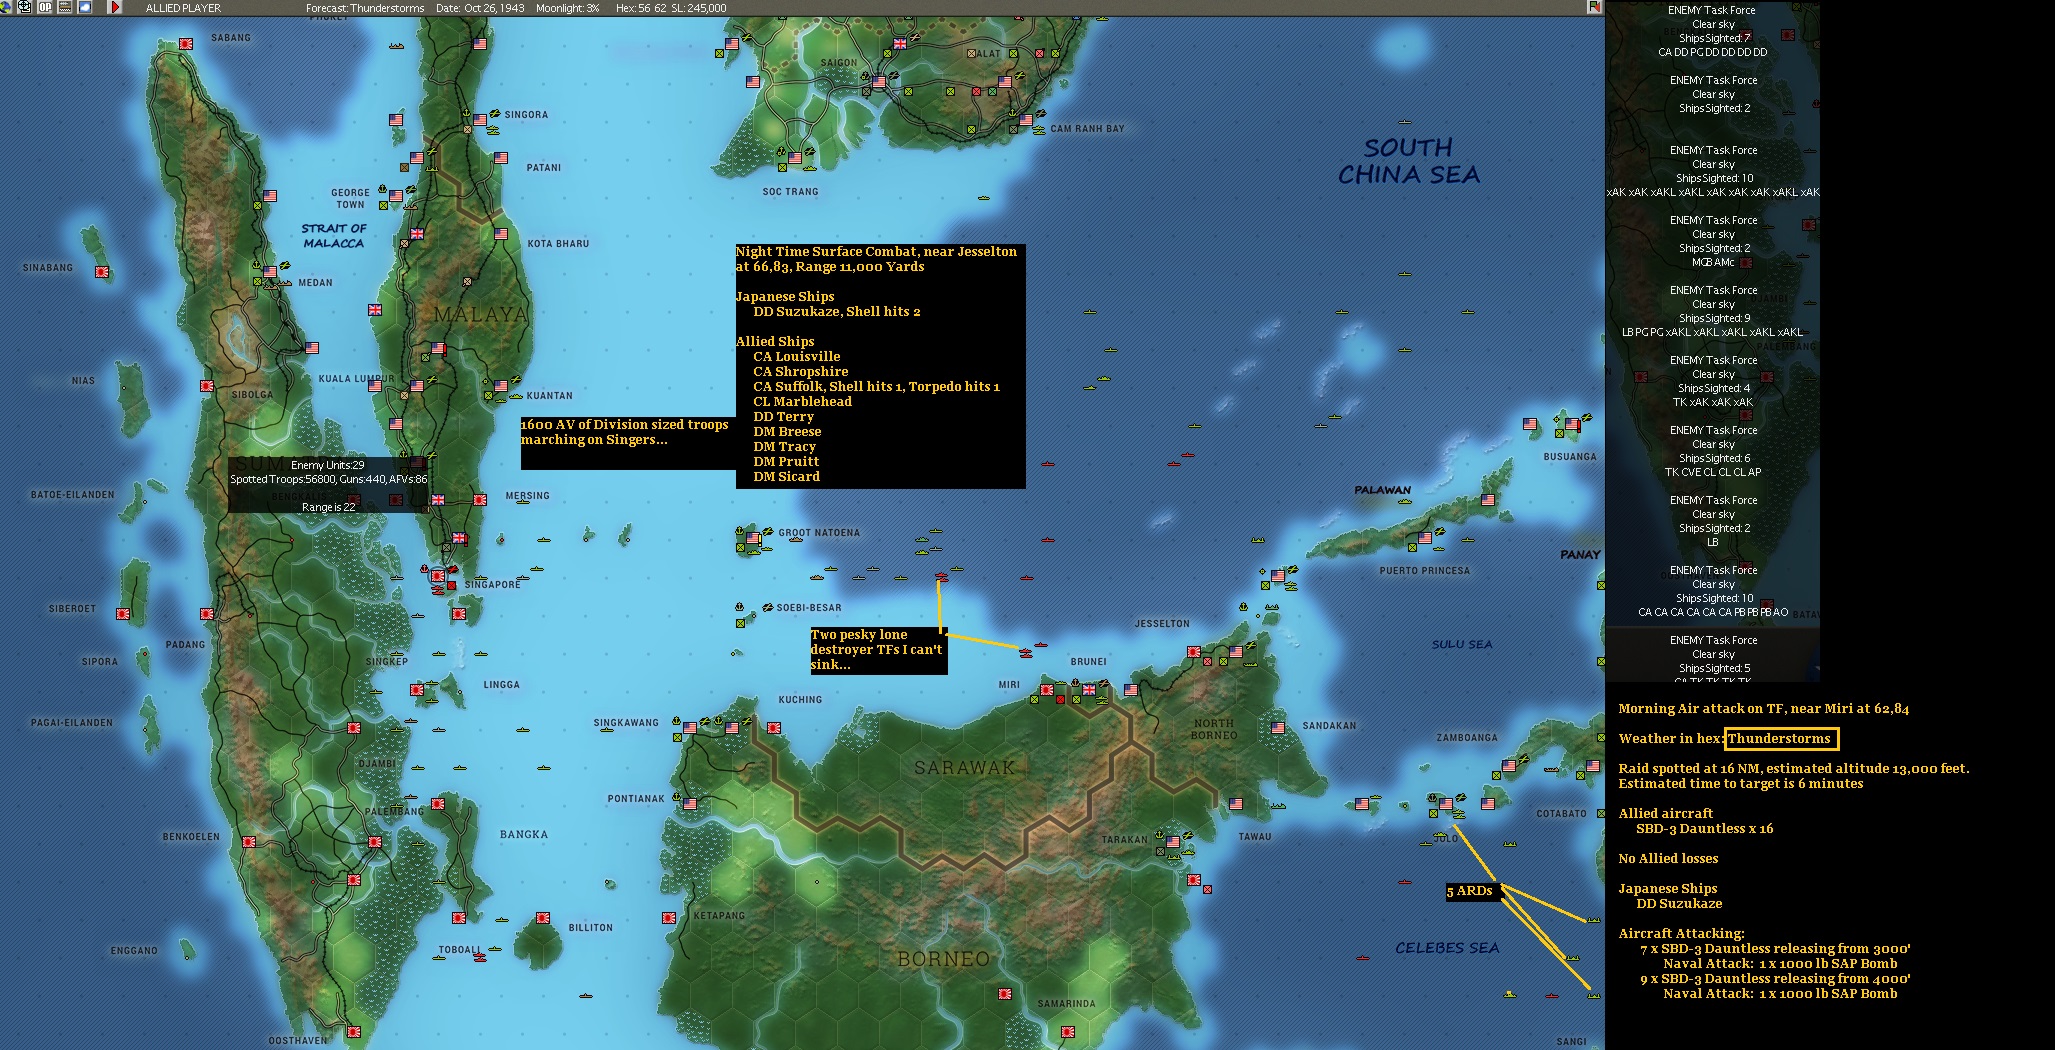
Task: Select the US base flag at Groot Natoena
Action: point(753,538)
